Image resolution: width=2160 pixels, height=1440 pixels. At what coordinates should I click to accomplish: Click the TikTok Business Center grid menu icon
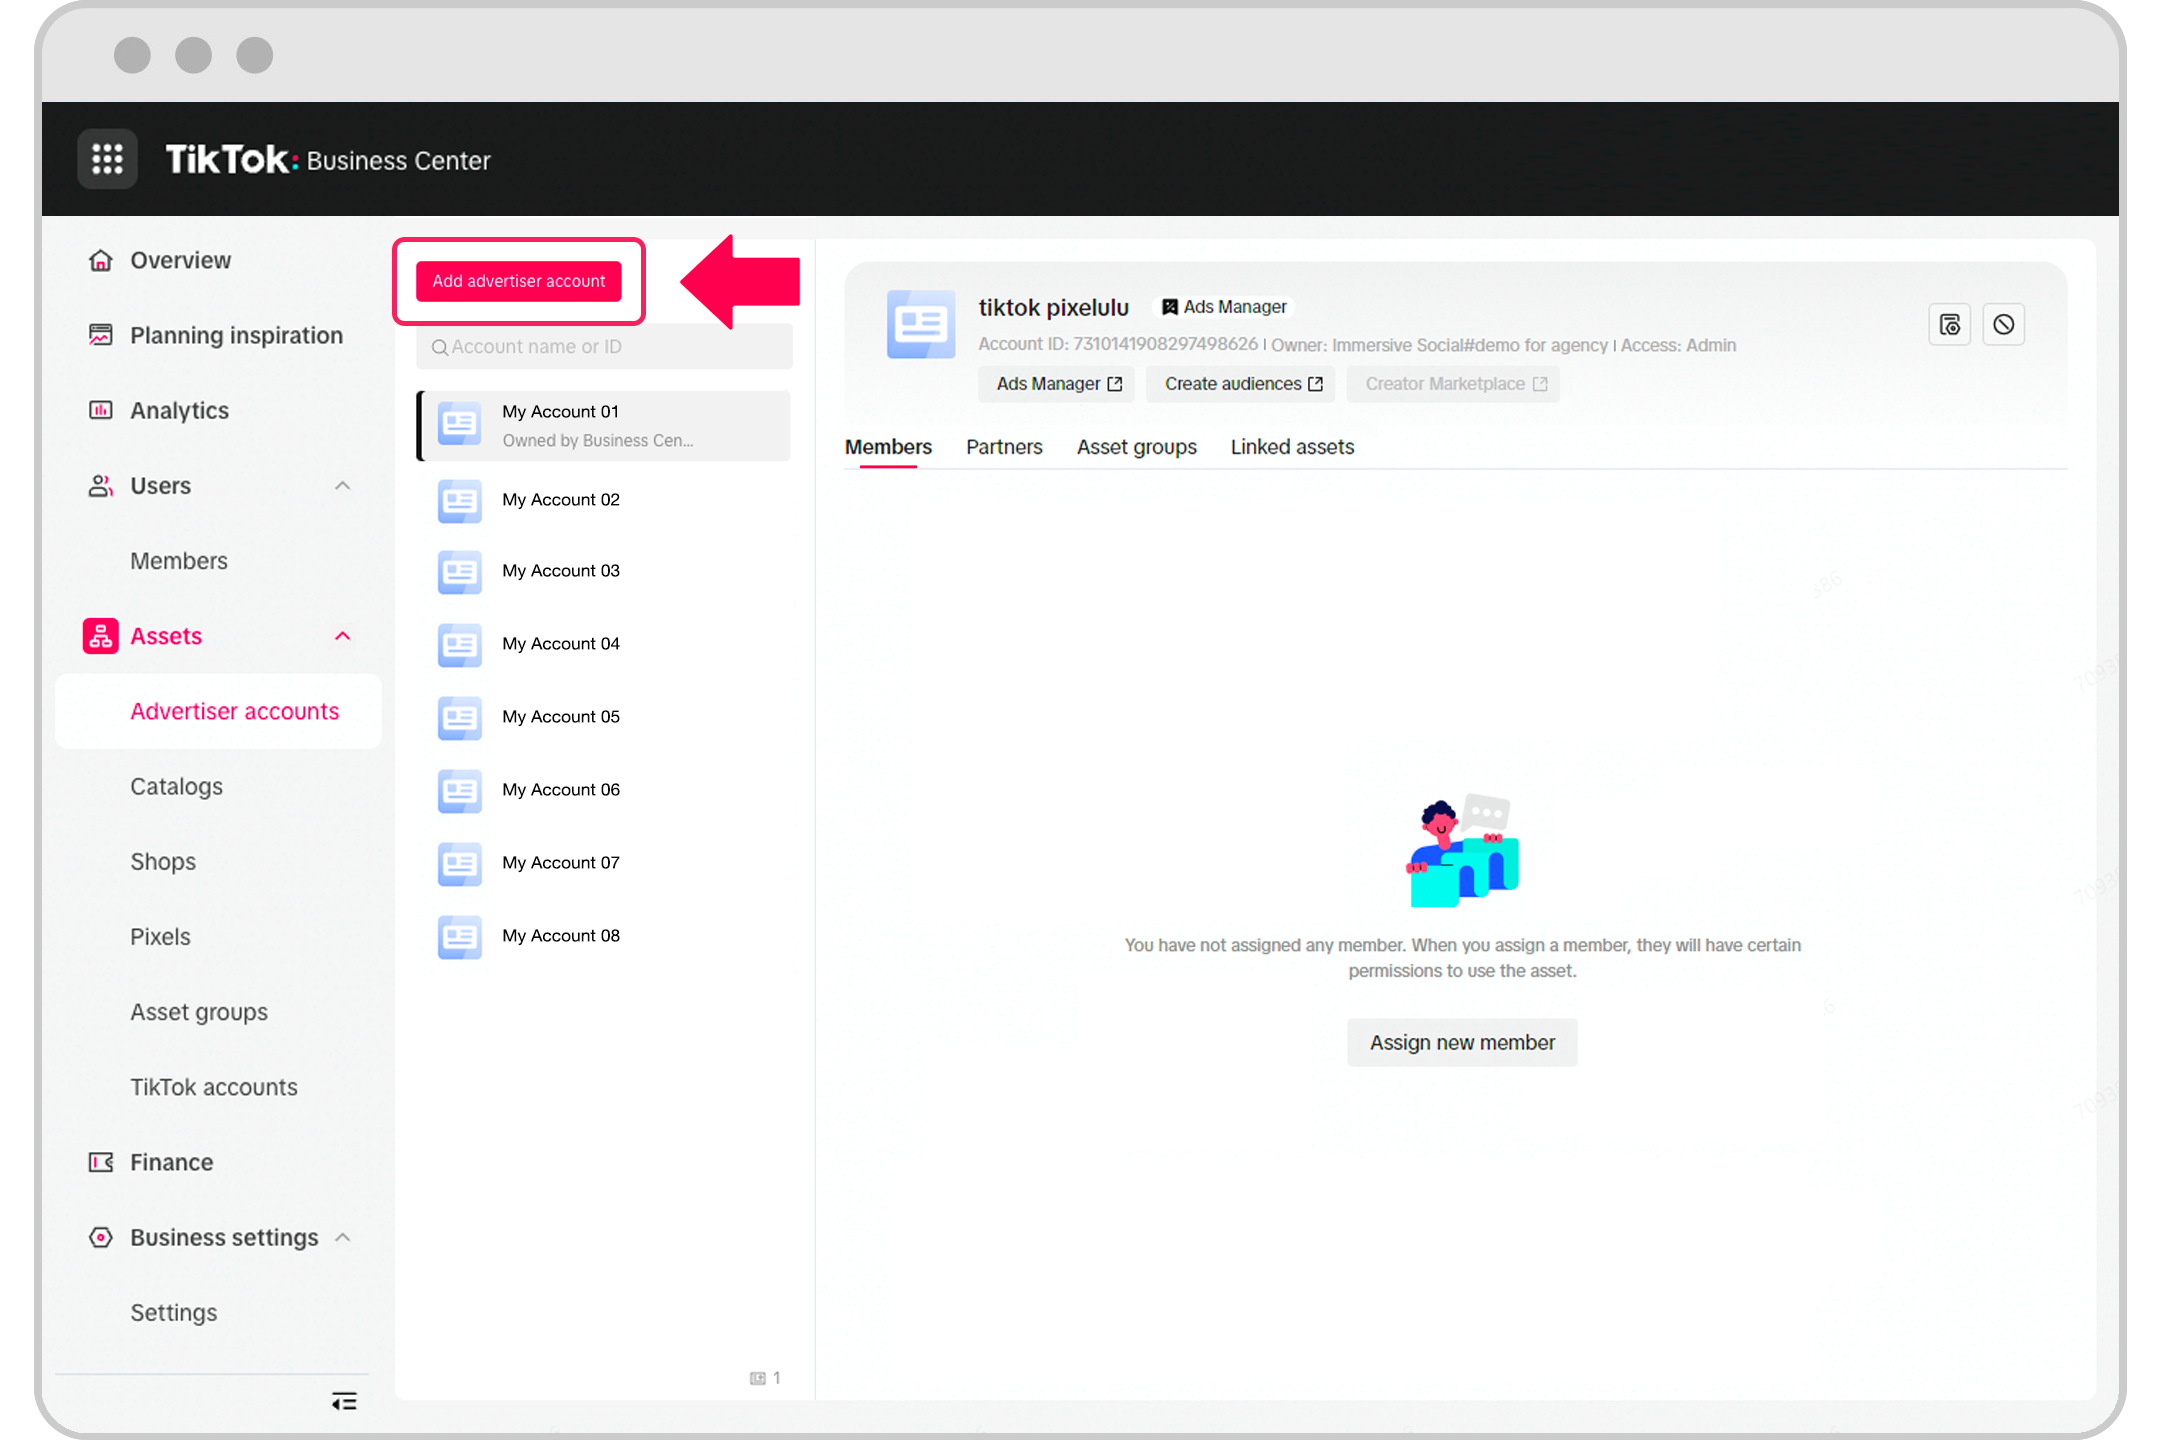pyautogui.click(x=108, y=159)
